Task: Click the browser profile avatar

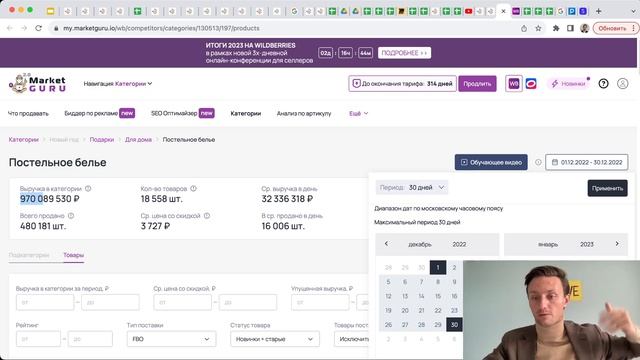Action: tap(584, 28)
